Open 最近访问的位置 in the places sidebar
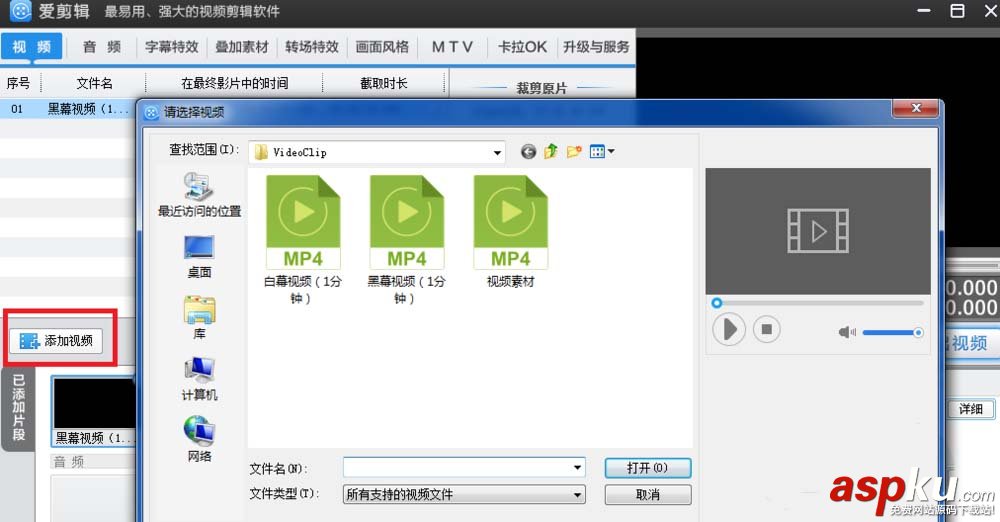Screen dimensions: 1000x522 (199, 195)
